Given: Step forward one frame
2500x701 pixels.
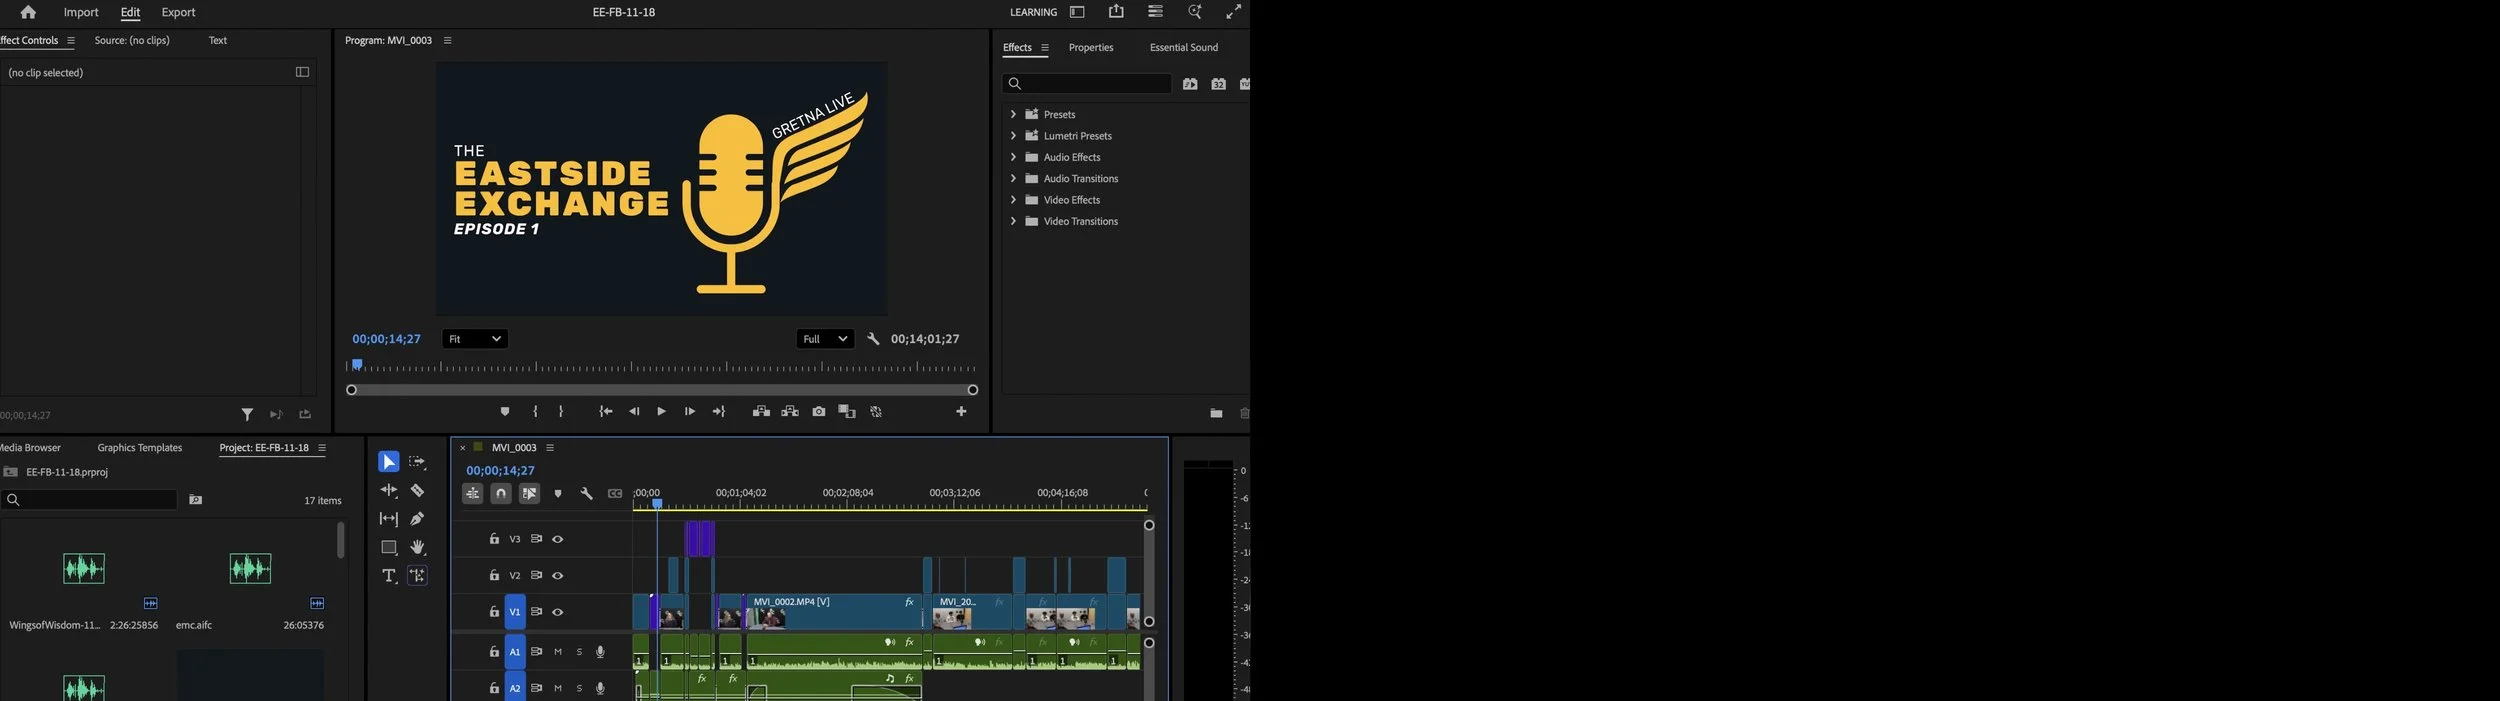Looking at the screenshot, I should tap(690, 412).
